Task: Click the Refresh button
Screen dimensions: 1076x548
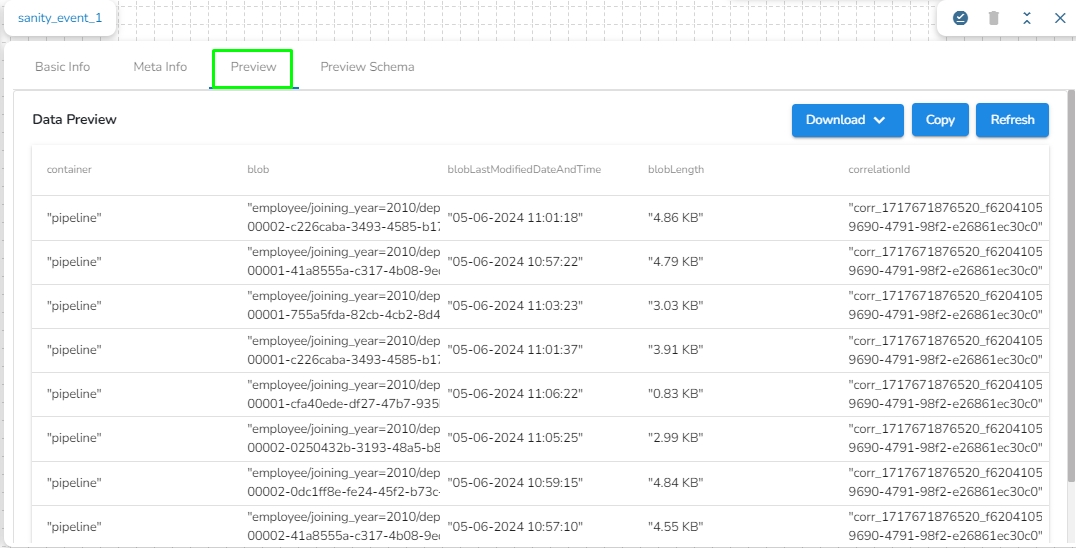Action: 1012,120
